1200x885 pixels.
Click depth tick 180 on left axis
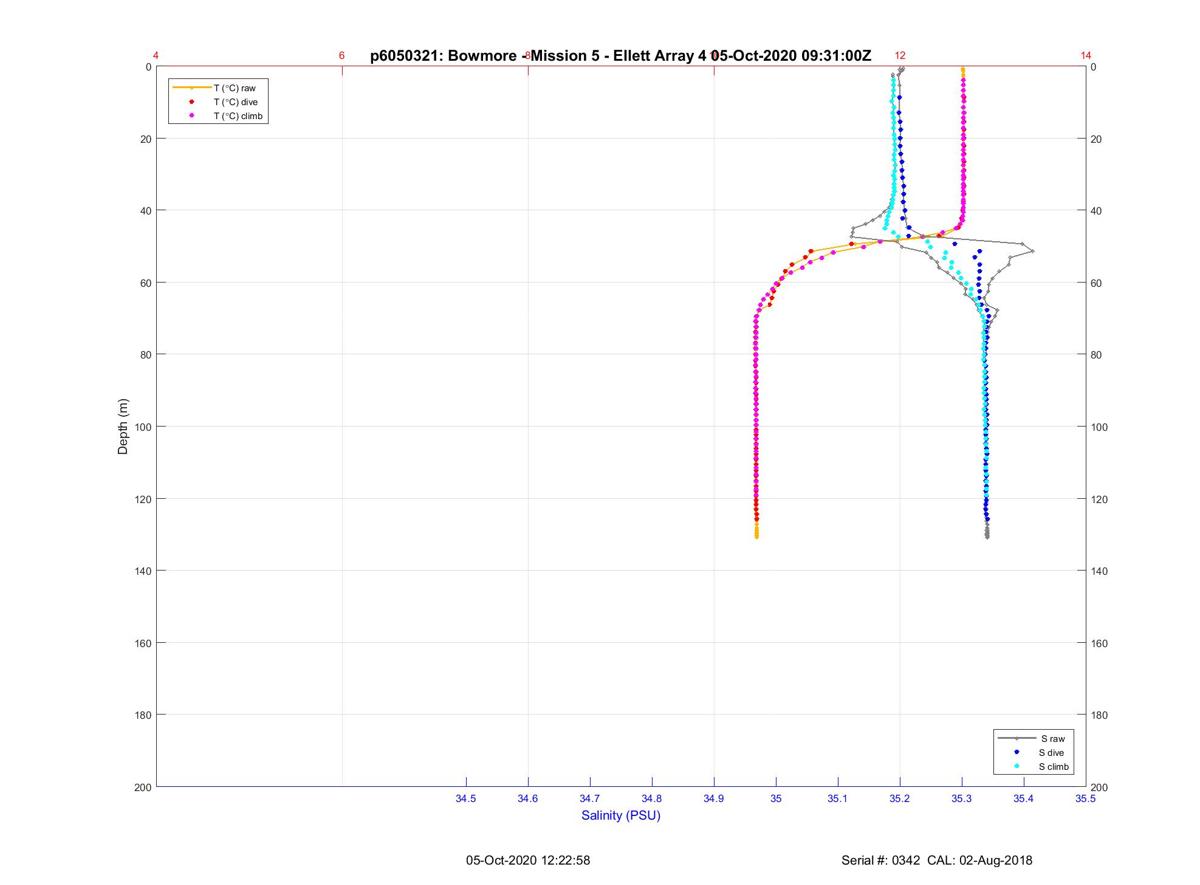143,715
